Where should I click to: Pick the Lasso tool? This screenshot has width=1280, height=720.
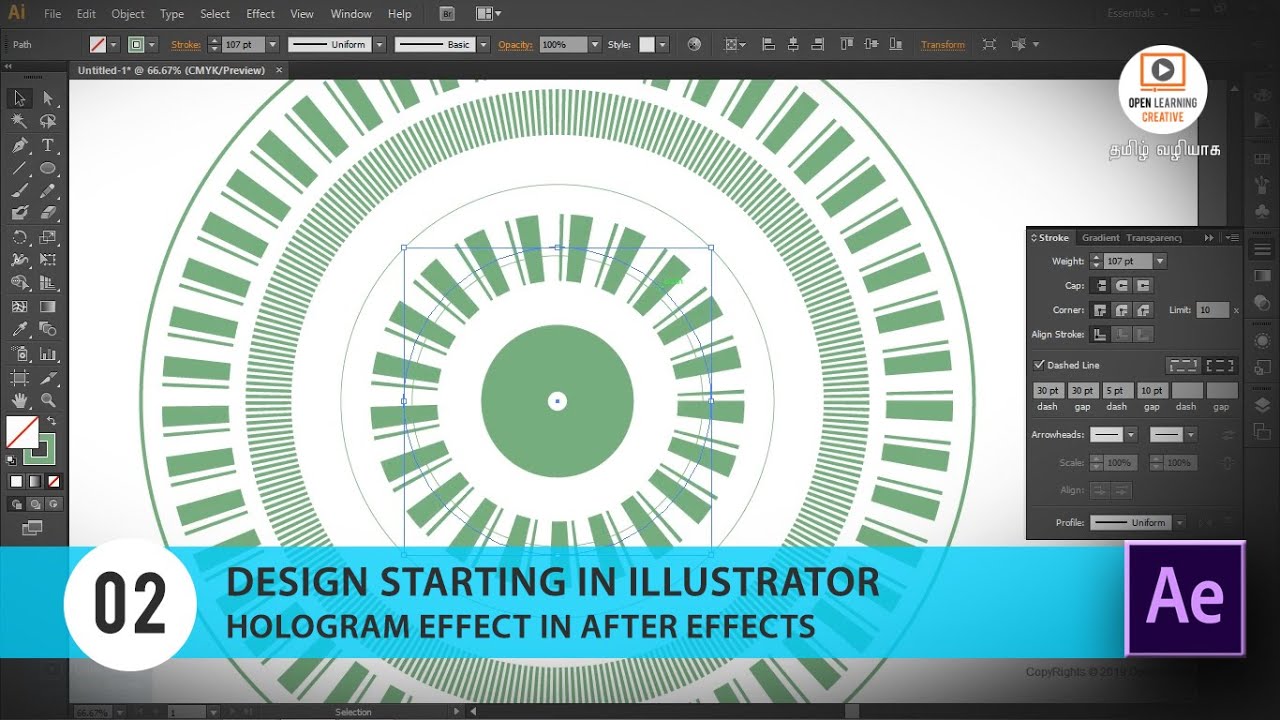tap(47, 121)
